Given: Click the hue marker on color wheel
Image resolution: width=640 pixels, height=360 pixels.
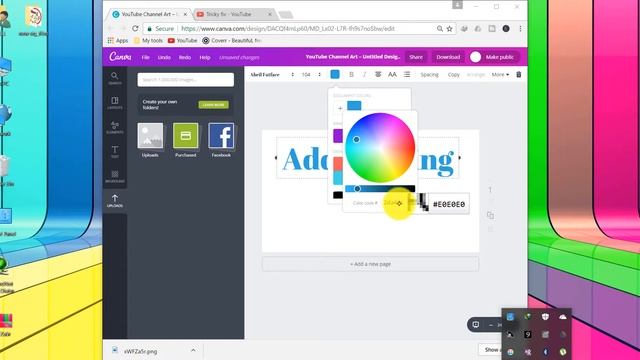Looking at the screenshot, I should (x=356, y=140).
